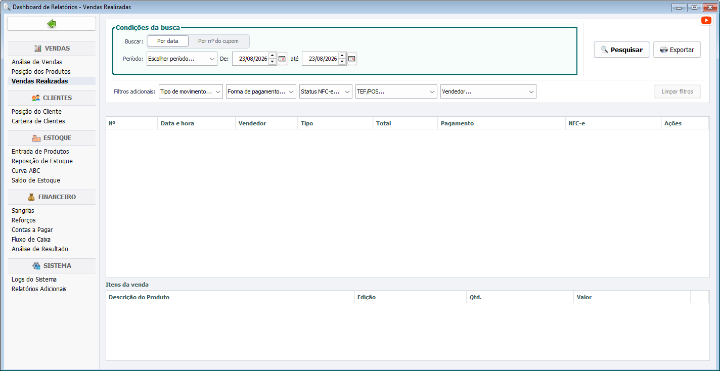
Task: Sort table by 'Vendedor' column header
Action: (x=266, y=123)
